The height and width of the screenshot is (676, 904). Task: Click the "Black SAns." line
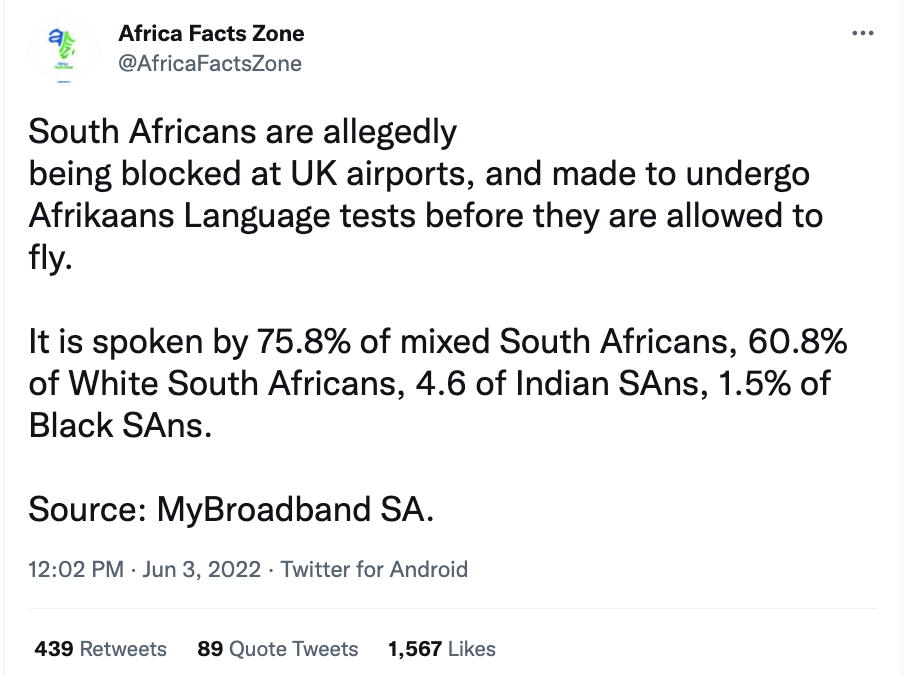tap(121, 425)
